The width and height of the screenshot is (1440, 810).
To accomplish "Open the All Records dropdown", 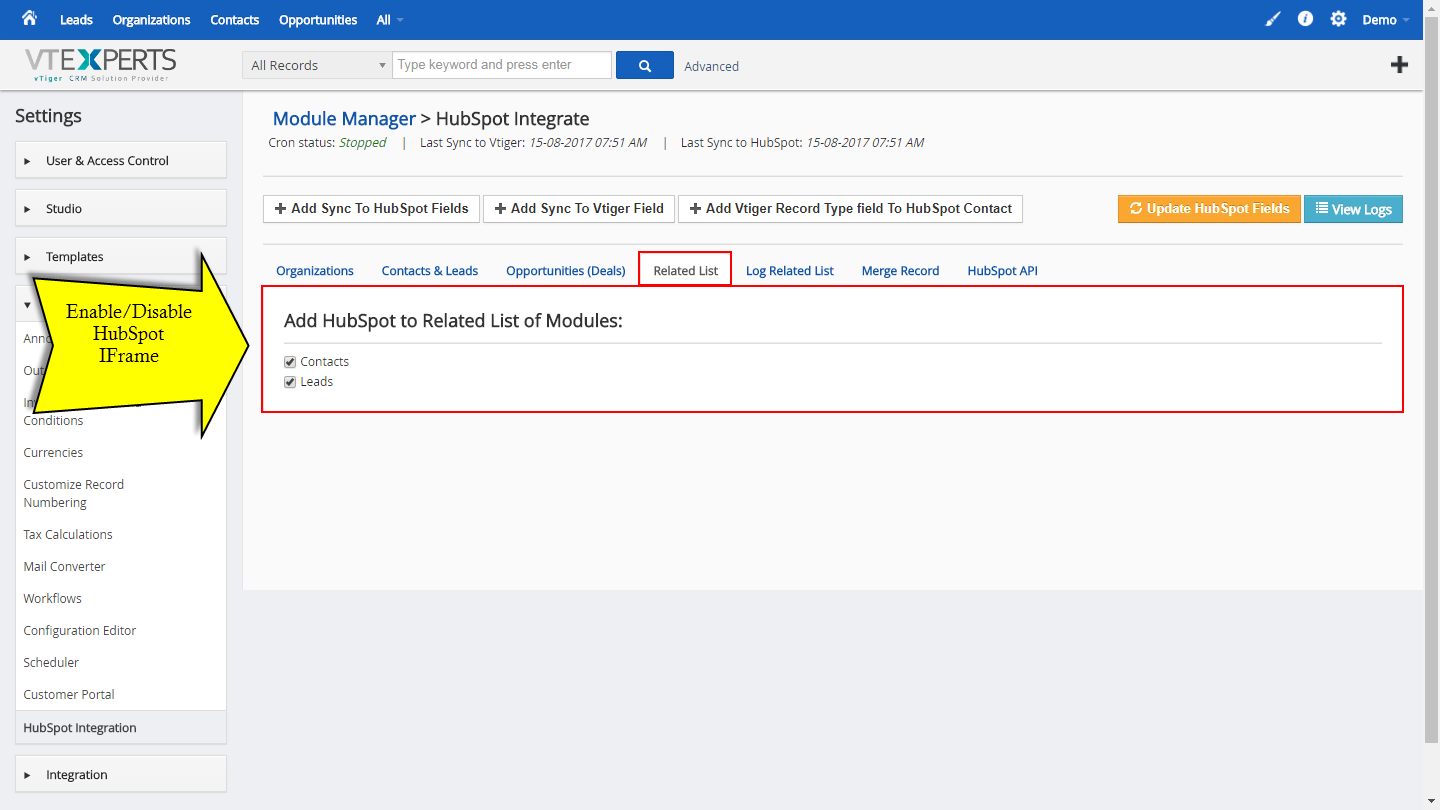I will click(x=317, y=65).
